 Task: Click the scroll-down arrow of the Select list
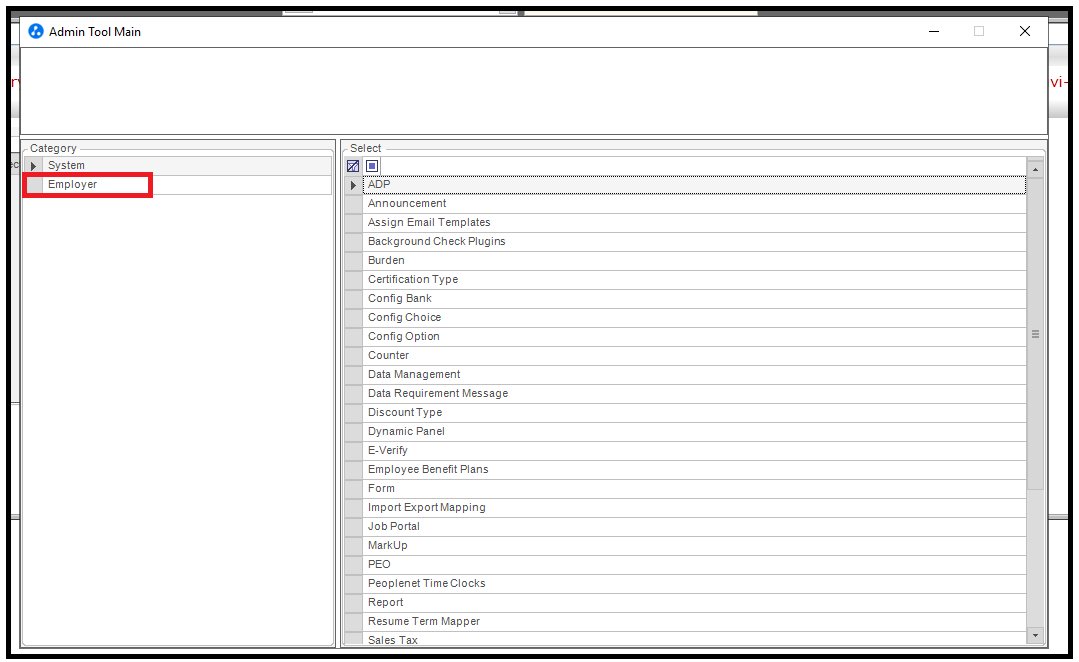1035,636
